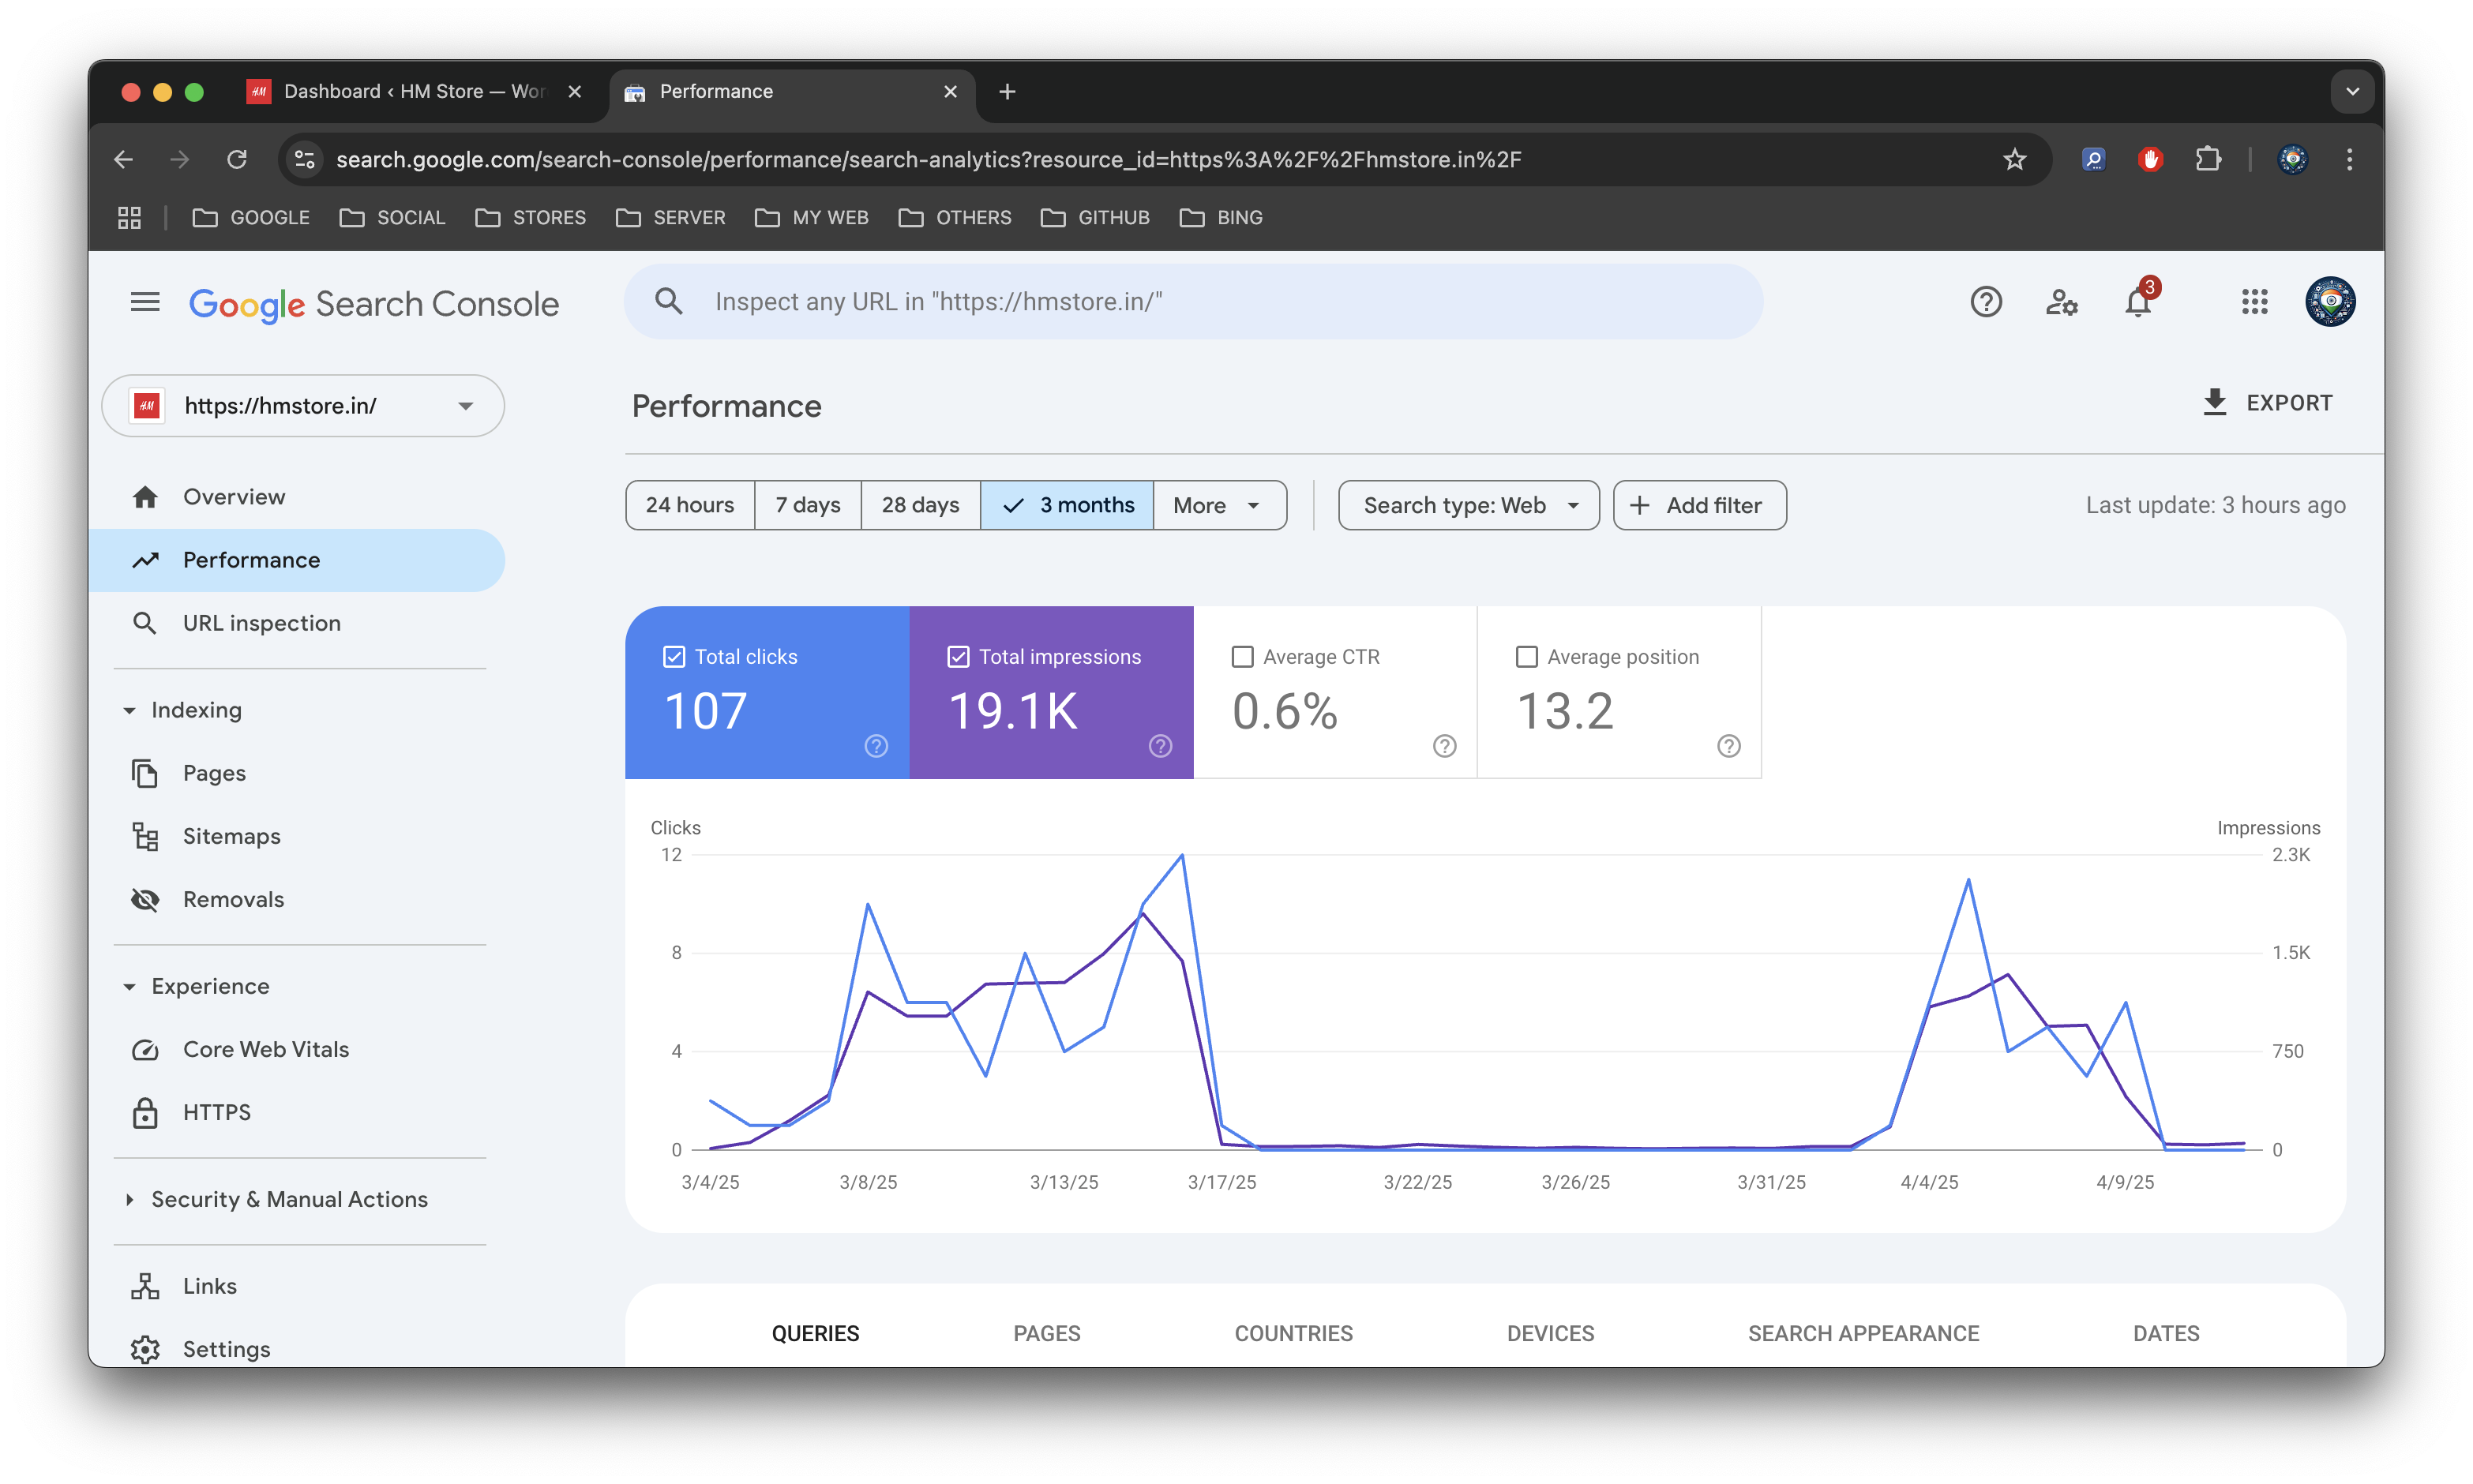
Task: Open the Google account avatar
Action: coord(2330,302)
